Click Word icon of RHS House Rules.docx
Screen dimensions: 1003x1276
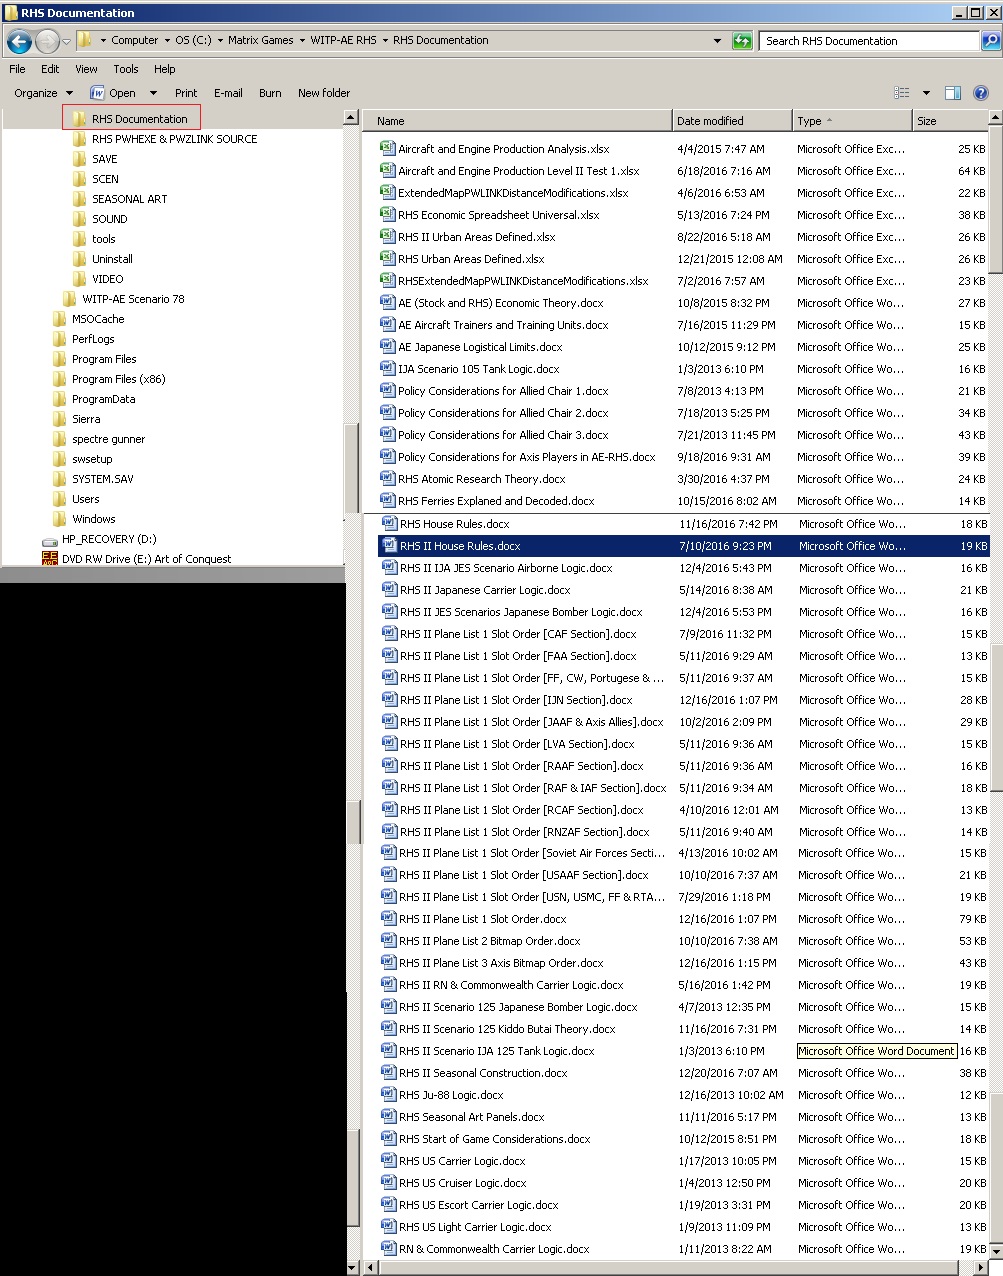389,523
